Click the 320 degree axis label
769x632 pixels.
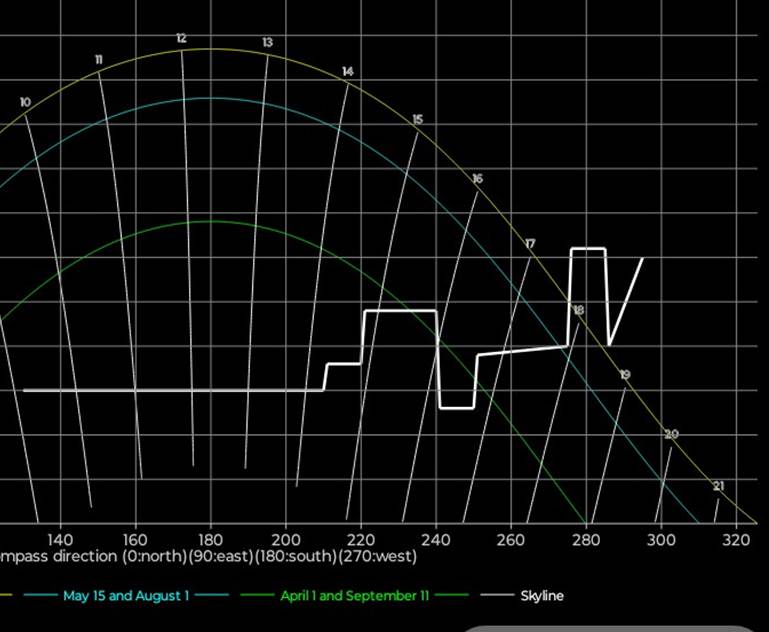736,540
